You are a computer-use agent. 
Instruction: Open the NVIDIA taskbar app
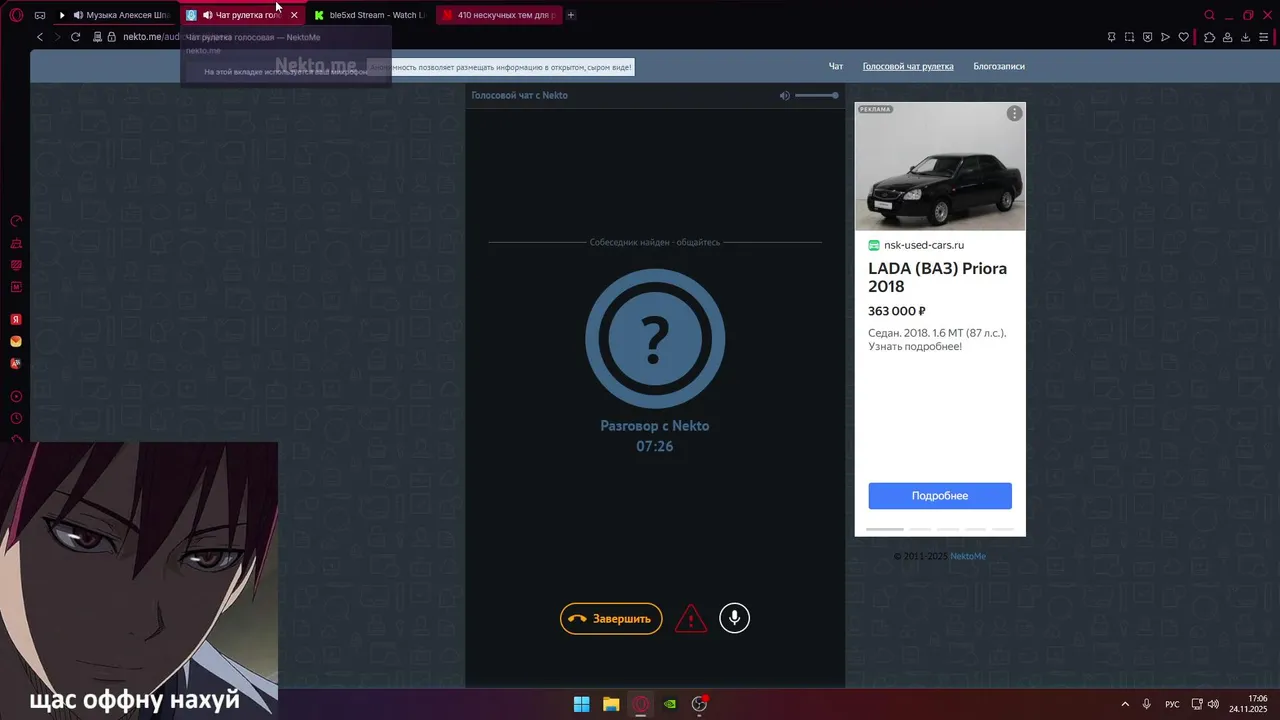click(670, 704)
